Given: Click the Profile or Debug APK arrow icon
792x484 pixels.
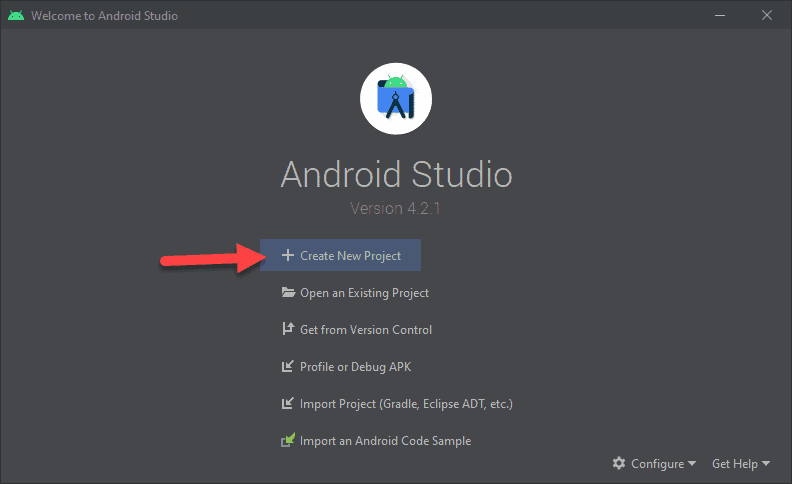Looking at the screenshot, I should click(288, 367).
